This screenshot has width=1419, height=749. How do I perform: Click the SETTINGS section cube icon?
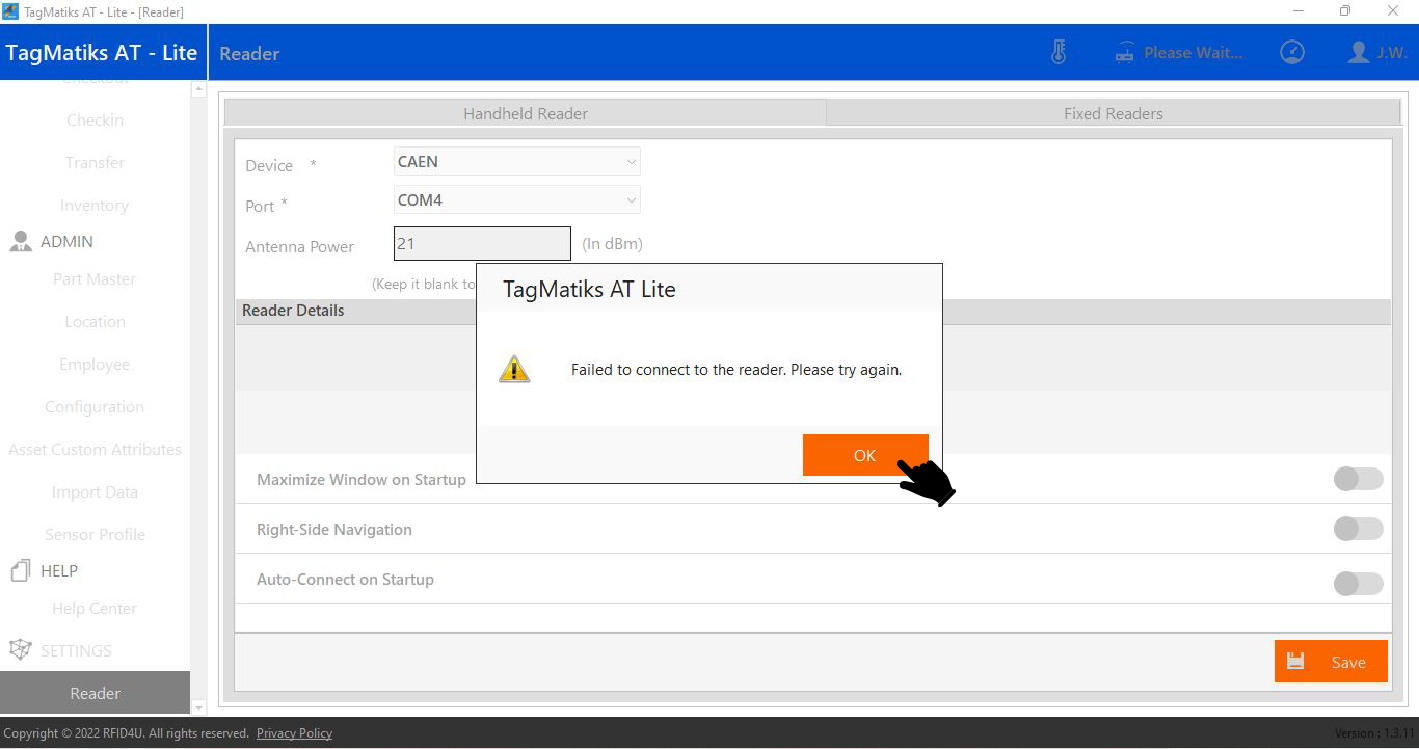click(x=20, y=651)
